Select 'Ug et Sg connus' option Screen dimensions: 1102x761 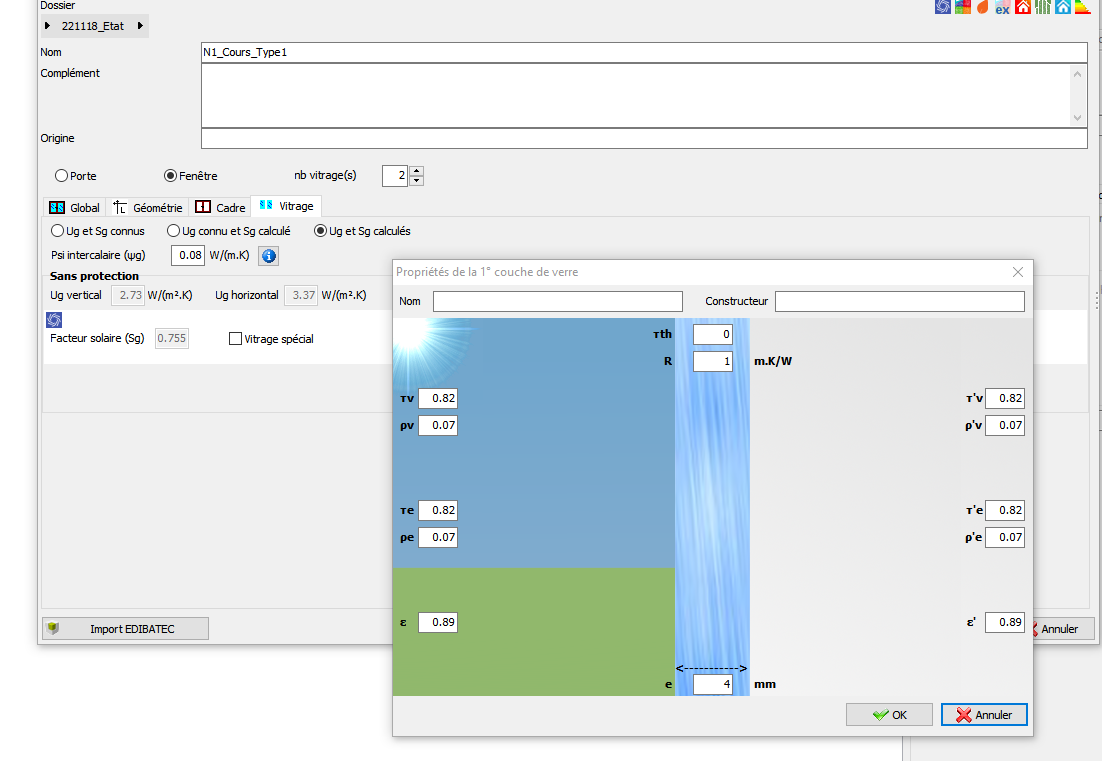tap(57, 231)
